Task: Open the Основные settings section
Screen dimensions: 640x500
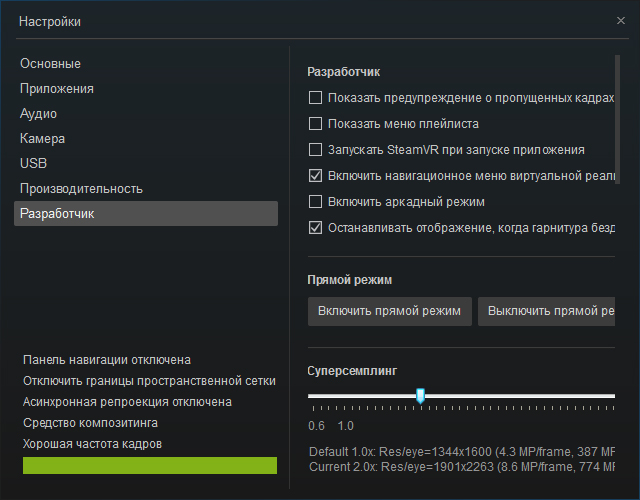Action: 50,64
